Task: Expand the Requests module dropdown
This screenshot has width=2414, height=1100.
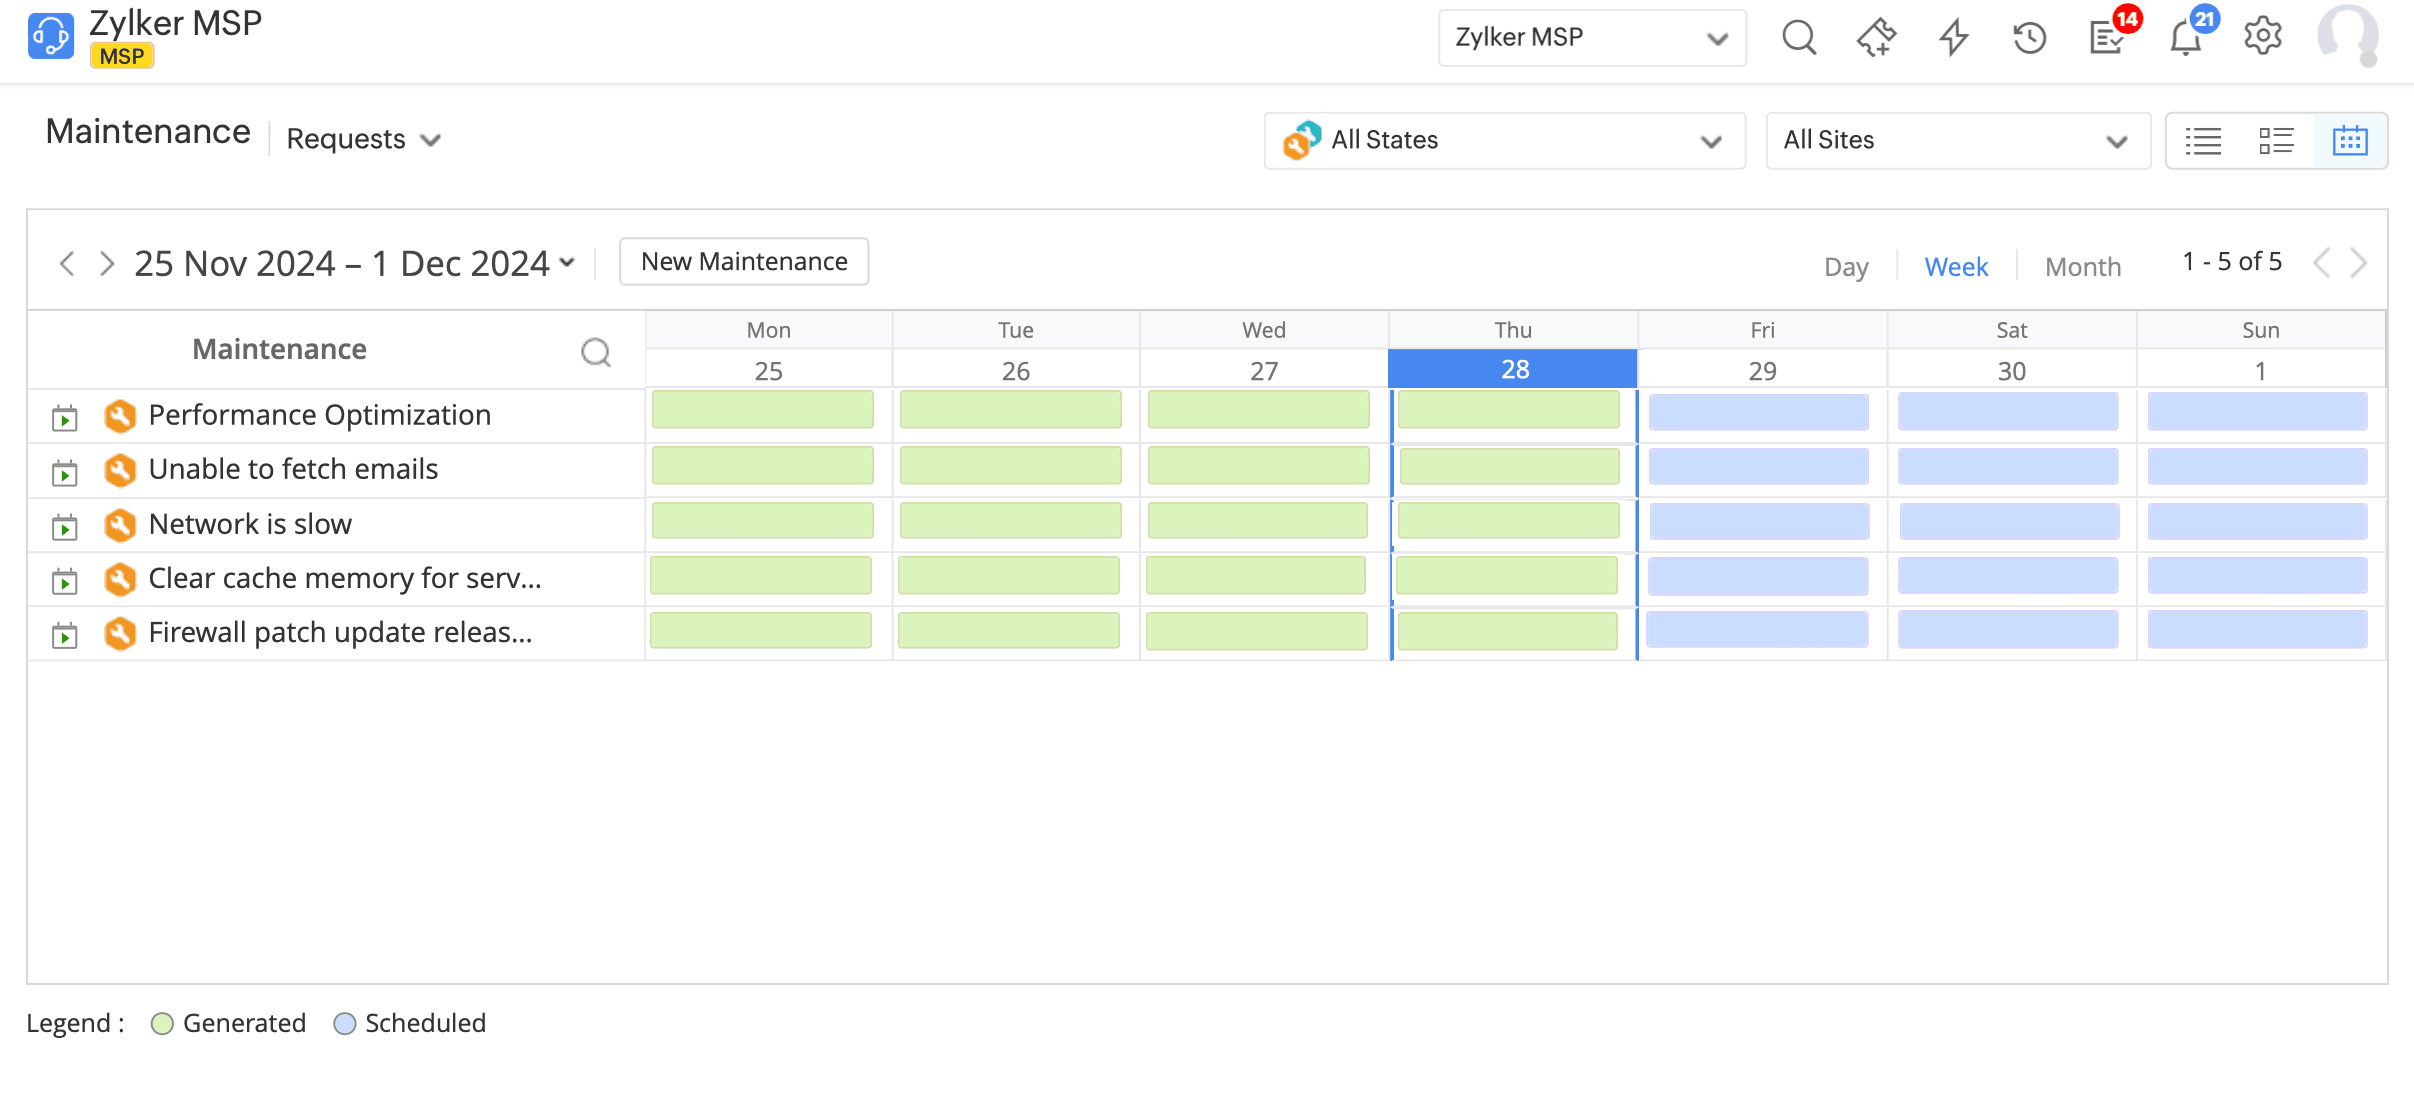Action: point(363,139)
